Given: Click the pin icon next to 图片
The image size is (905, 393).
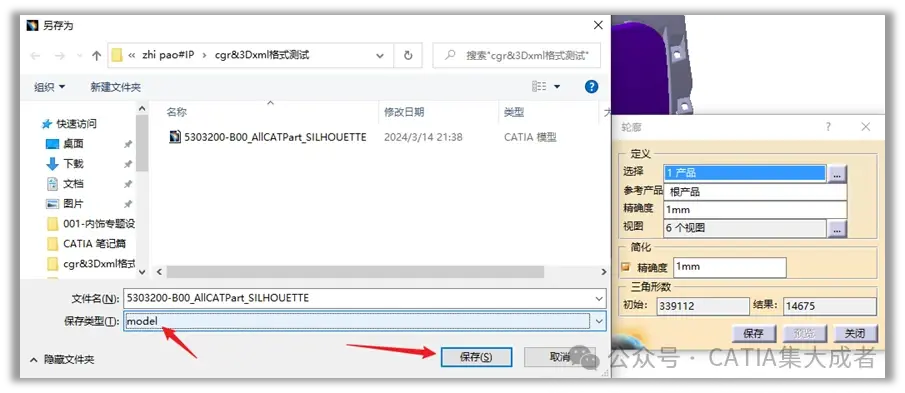Looking at the screenshot, I should (x=128, y=204).
